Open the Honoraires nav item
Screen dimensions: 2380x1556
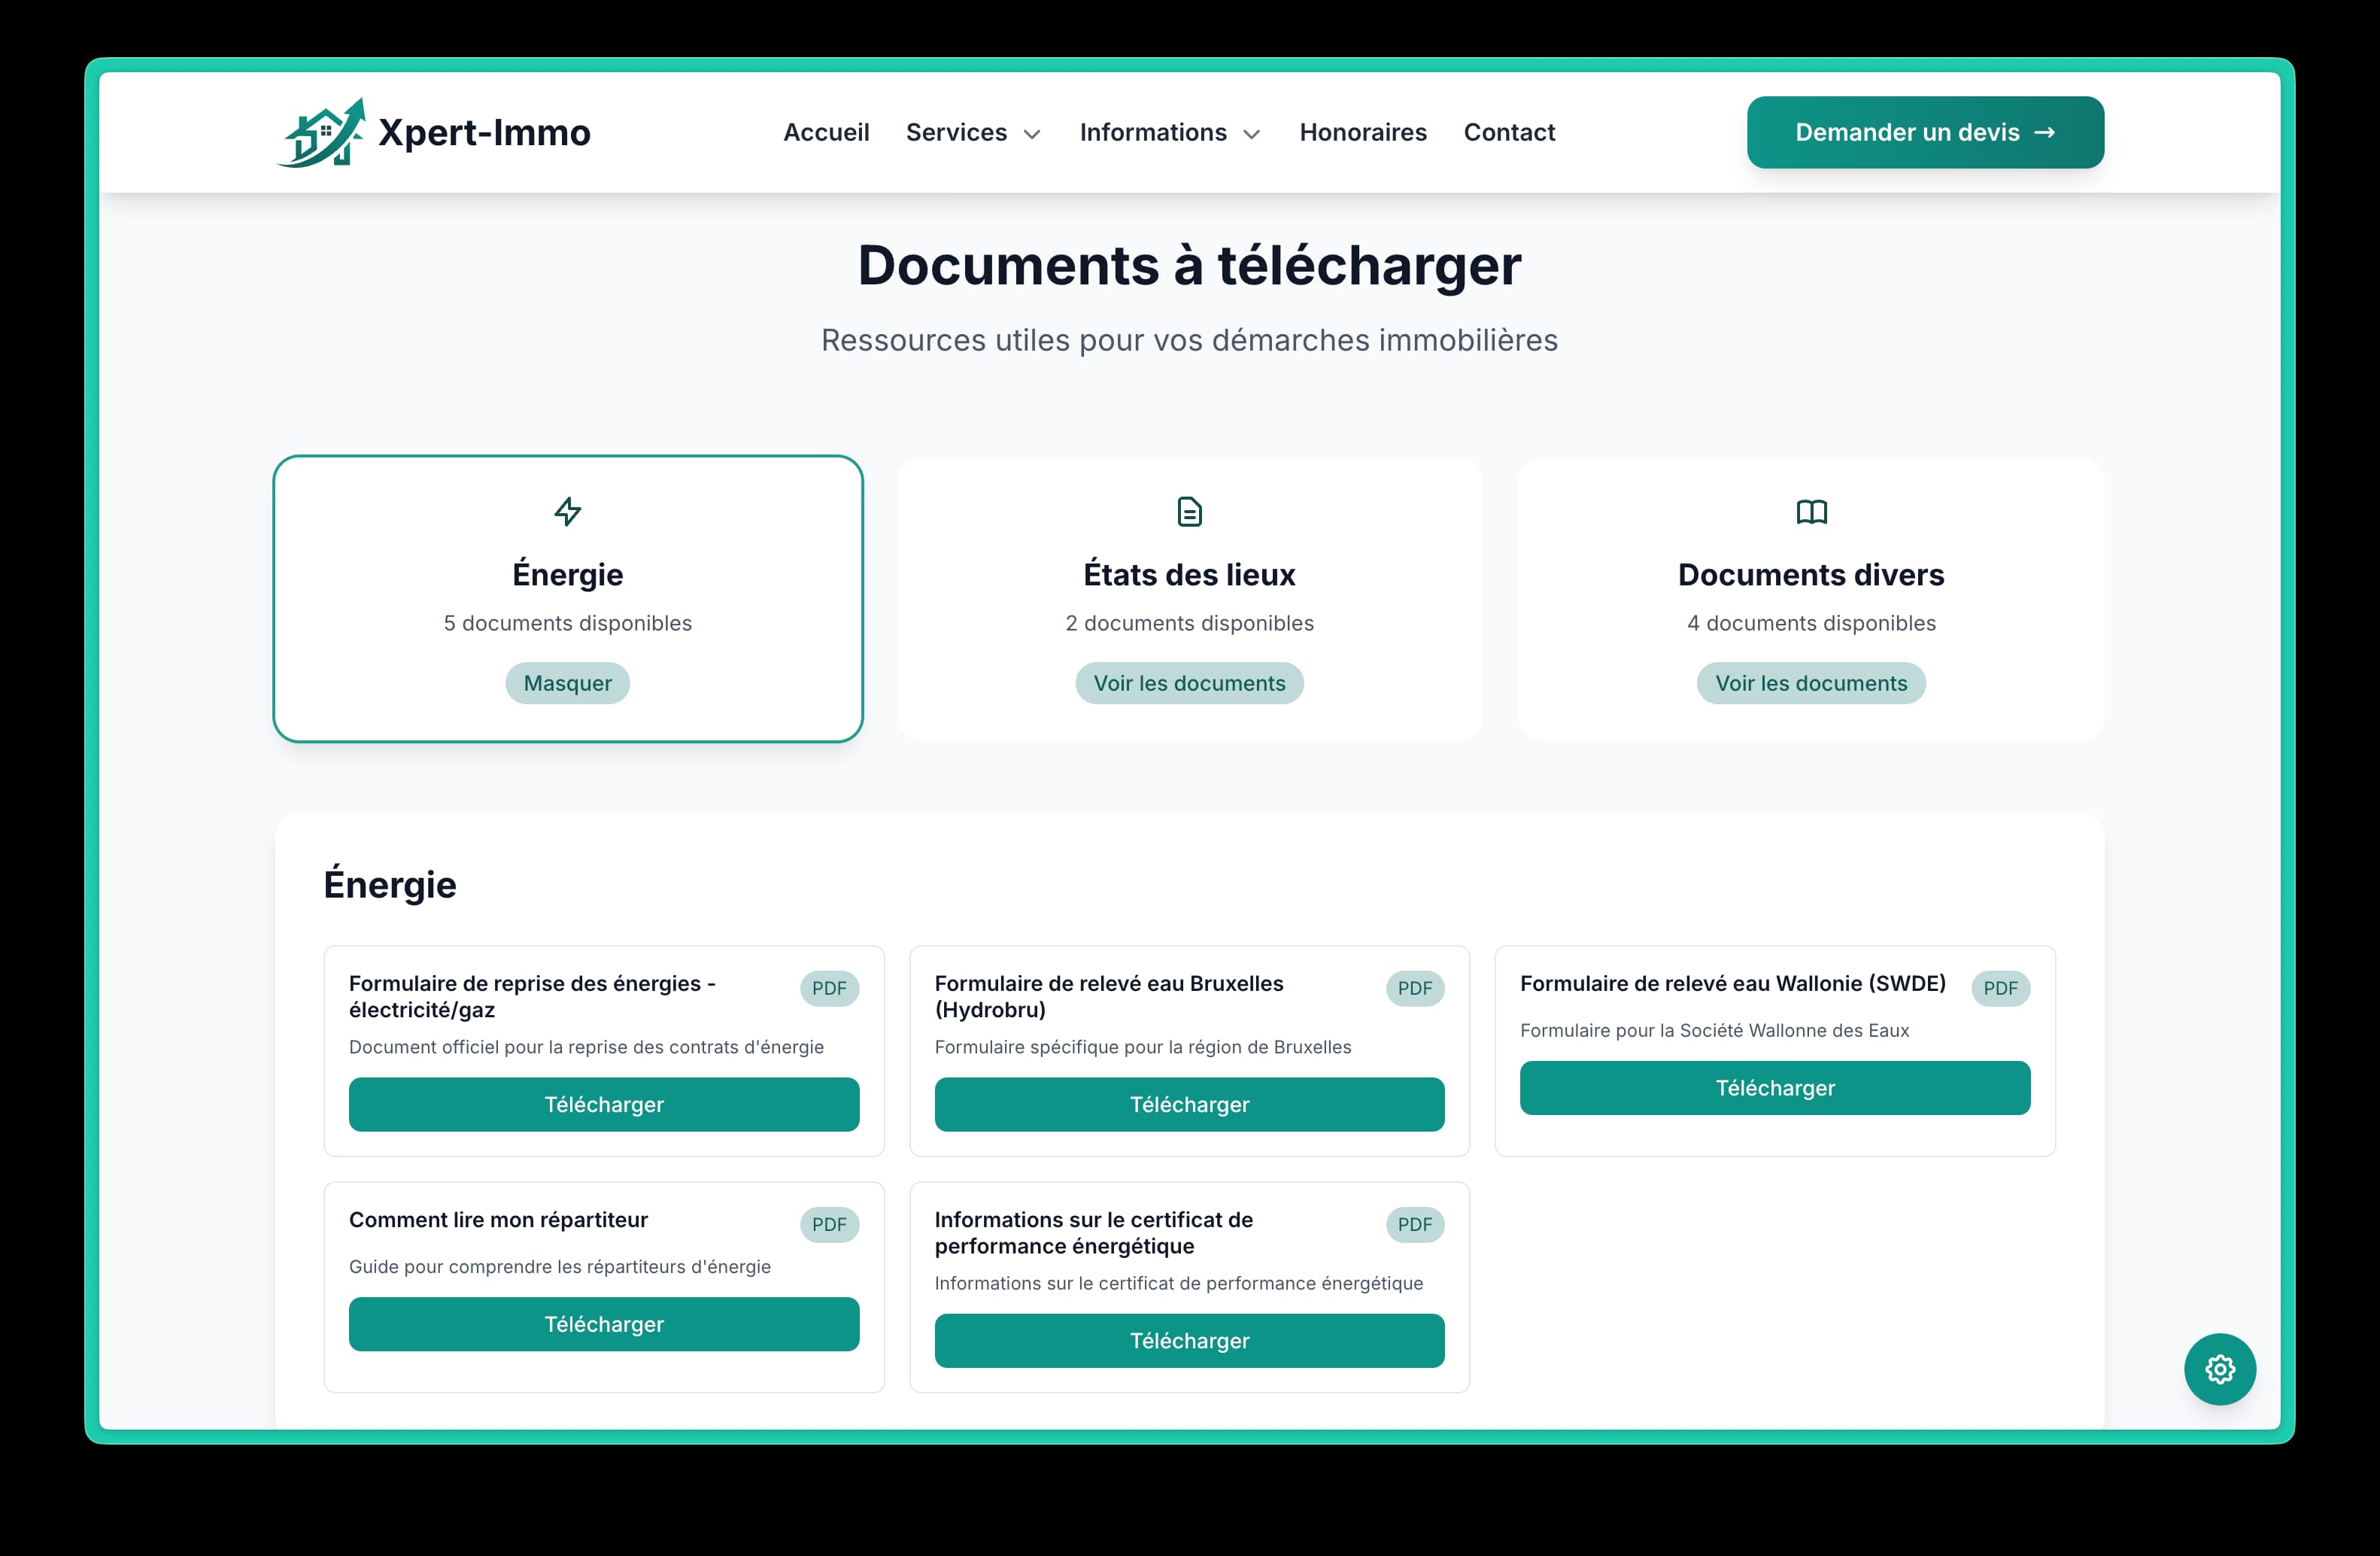[x=1363, y=132]
